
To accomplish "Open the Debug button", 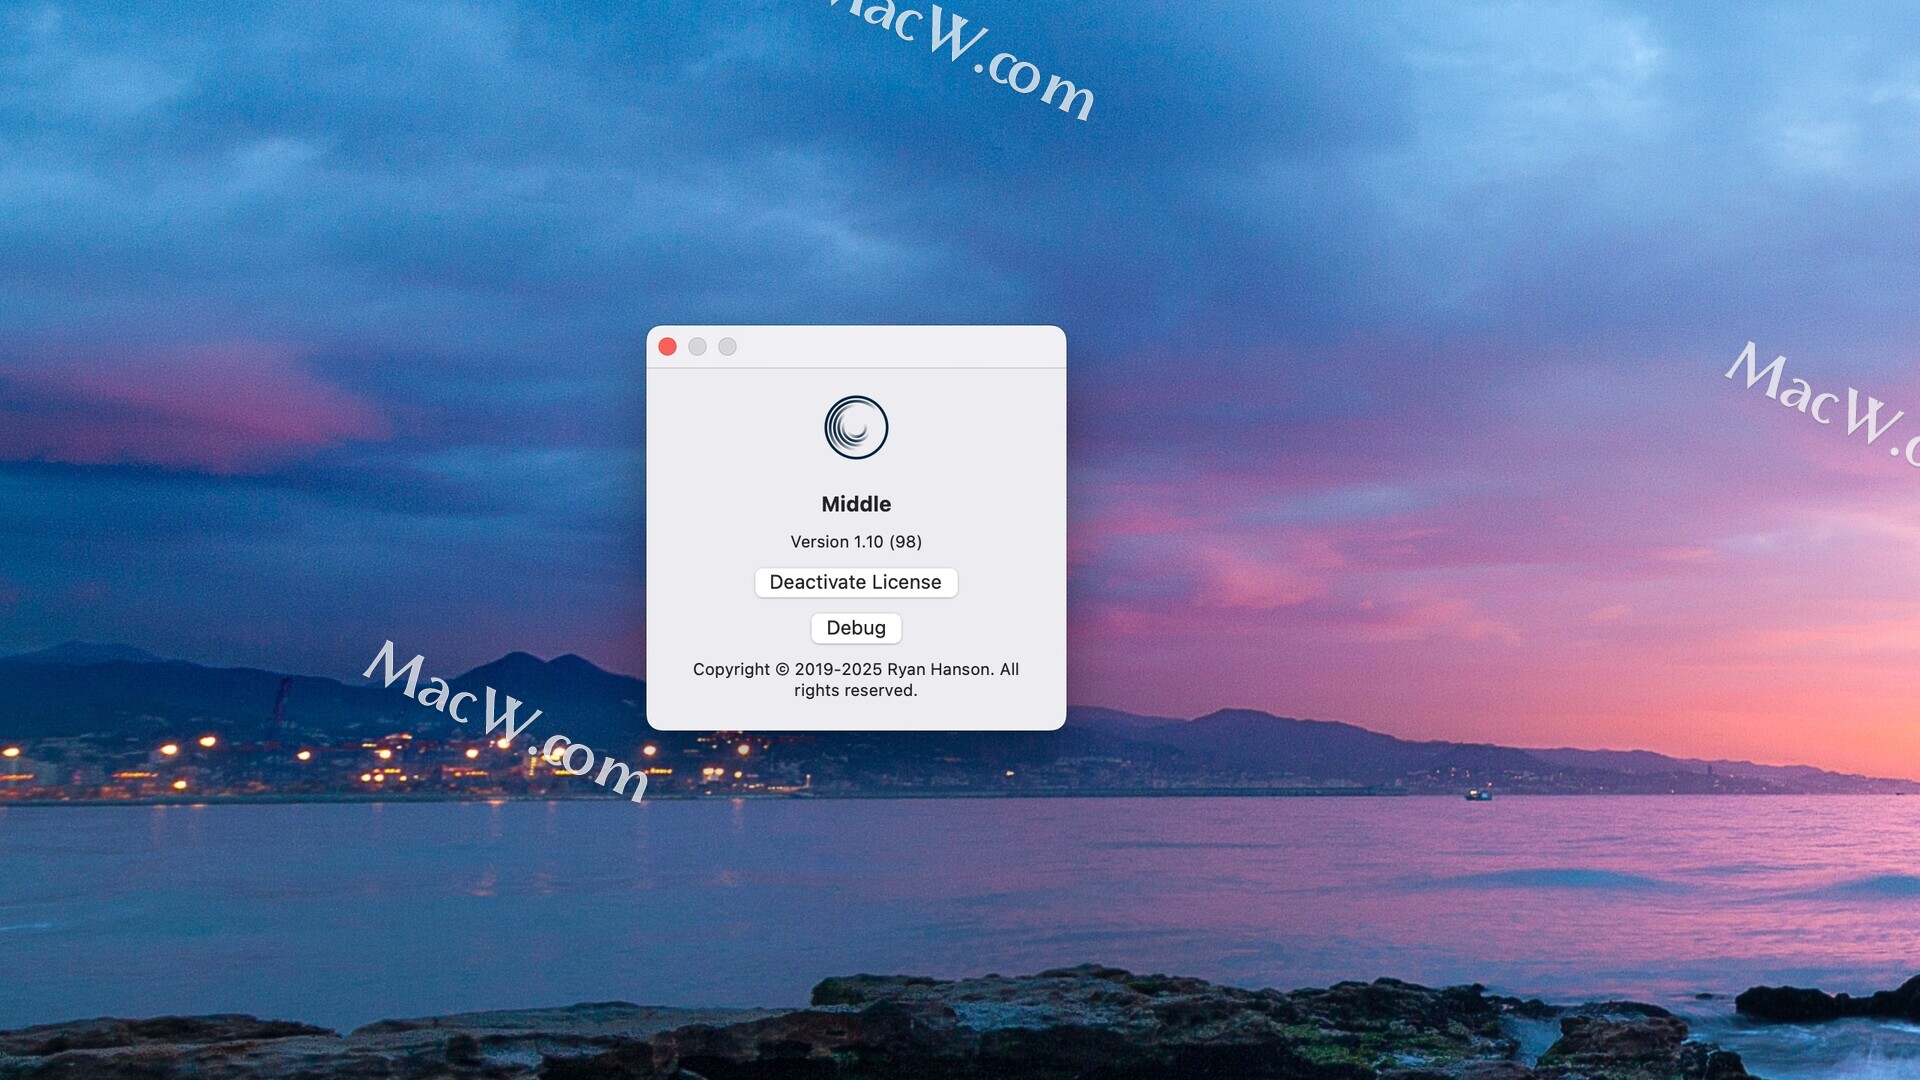I will coord(856,628).
